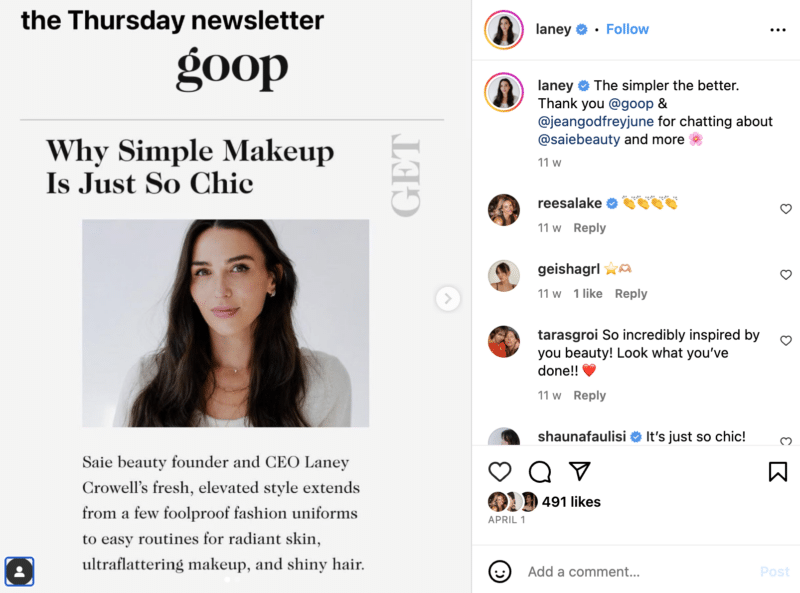The width and height of the screenshot is (800, 593).
Task: View the 491 likes list
Action: (571, 502)
